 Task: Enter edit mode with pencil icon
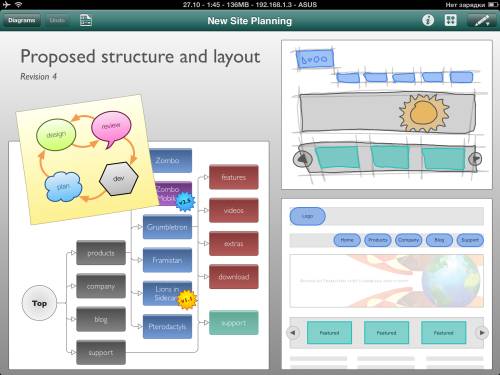(x=482, y=20)
